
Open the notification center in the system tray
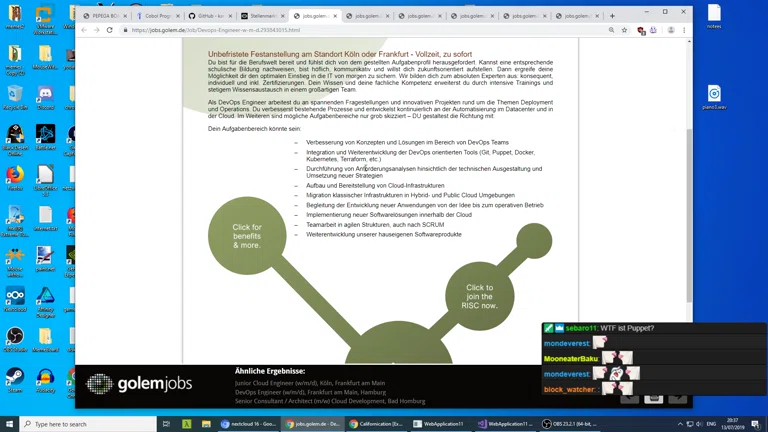pyautogui.click(x=755, y=424)
